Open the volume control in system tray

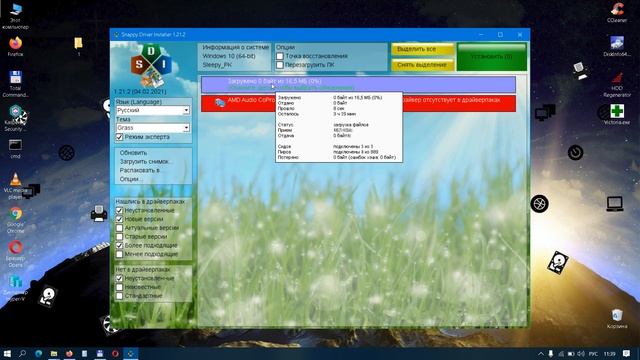pos(581,353)
